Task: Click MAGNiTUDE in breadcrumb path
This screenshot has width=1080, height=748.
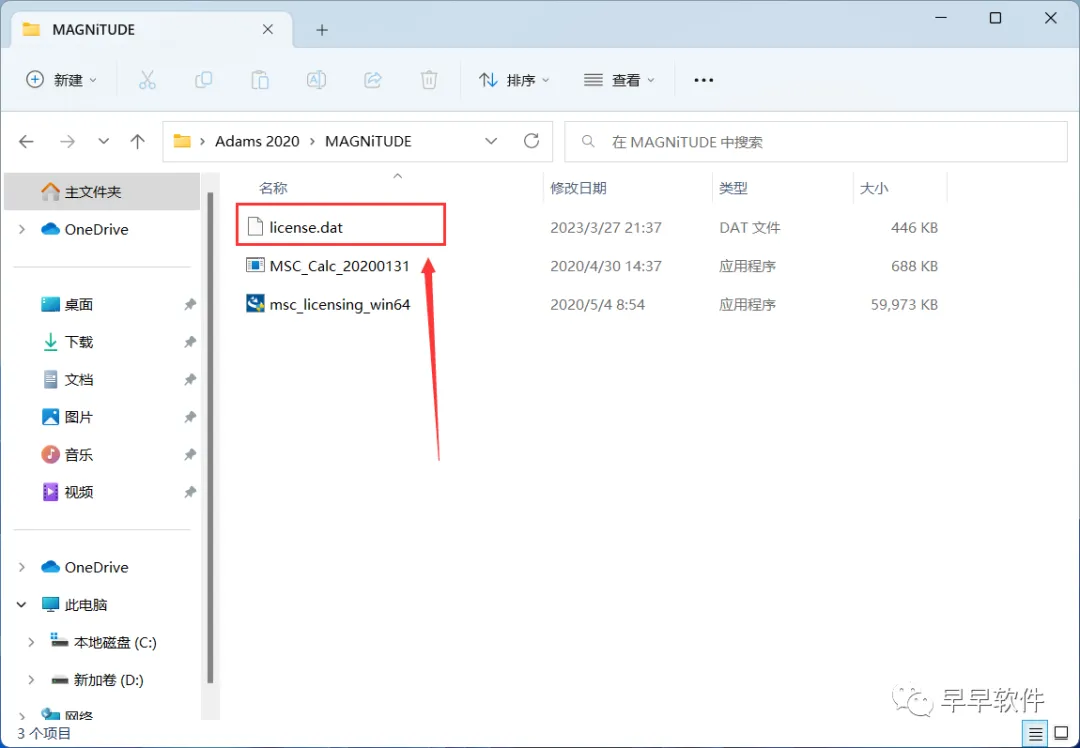Action: [x=368, y=141]
